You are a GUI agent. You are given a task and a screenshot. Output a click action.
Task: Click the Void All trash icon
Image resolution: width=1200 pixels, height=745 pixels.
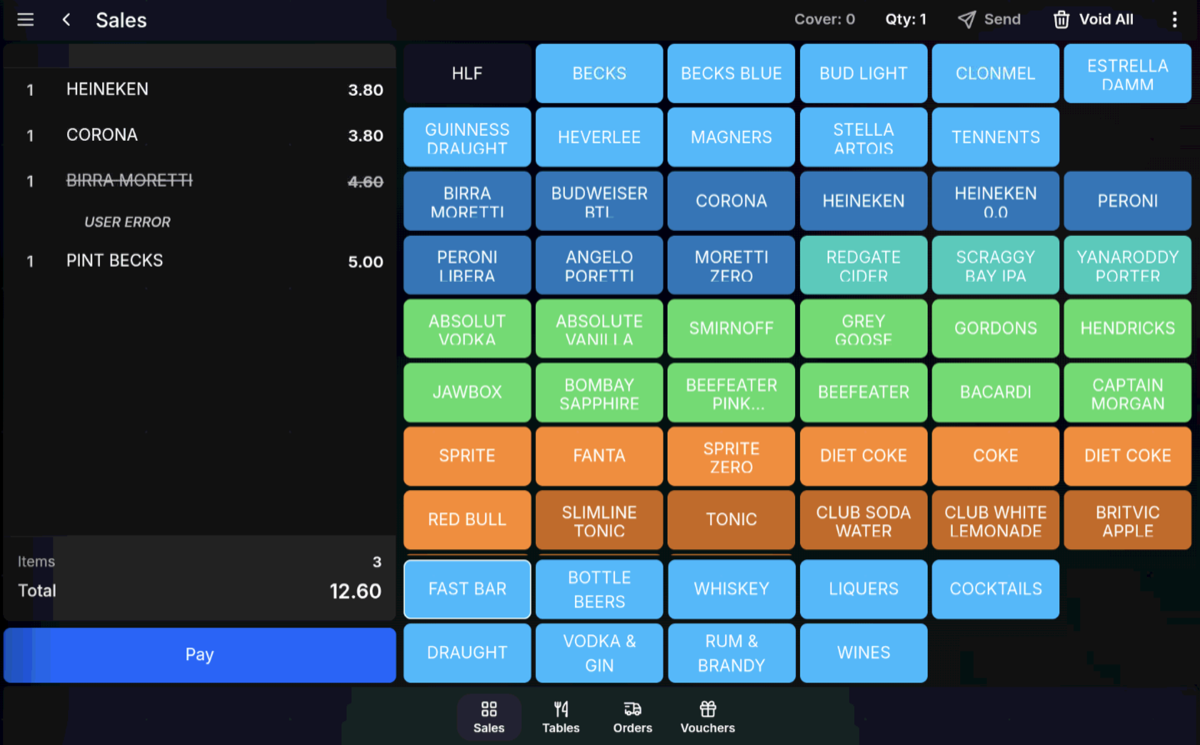pos(1061,19)
